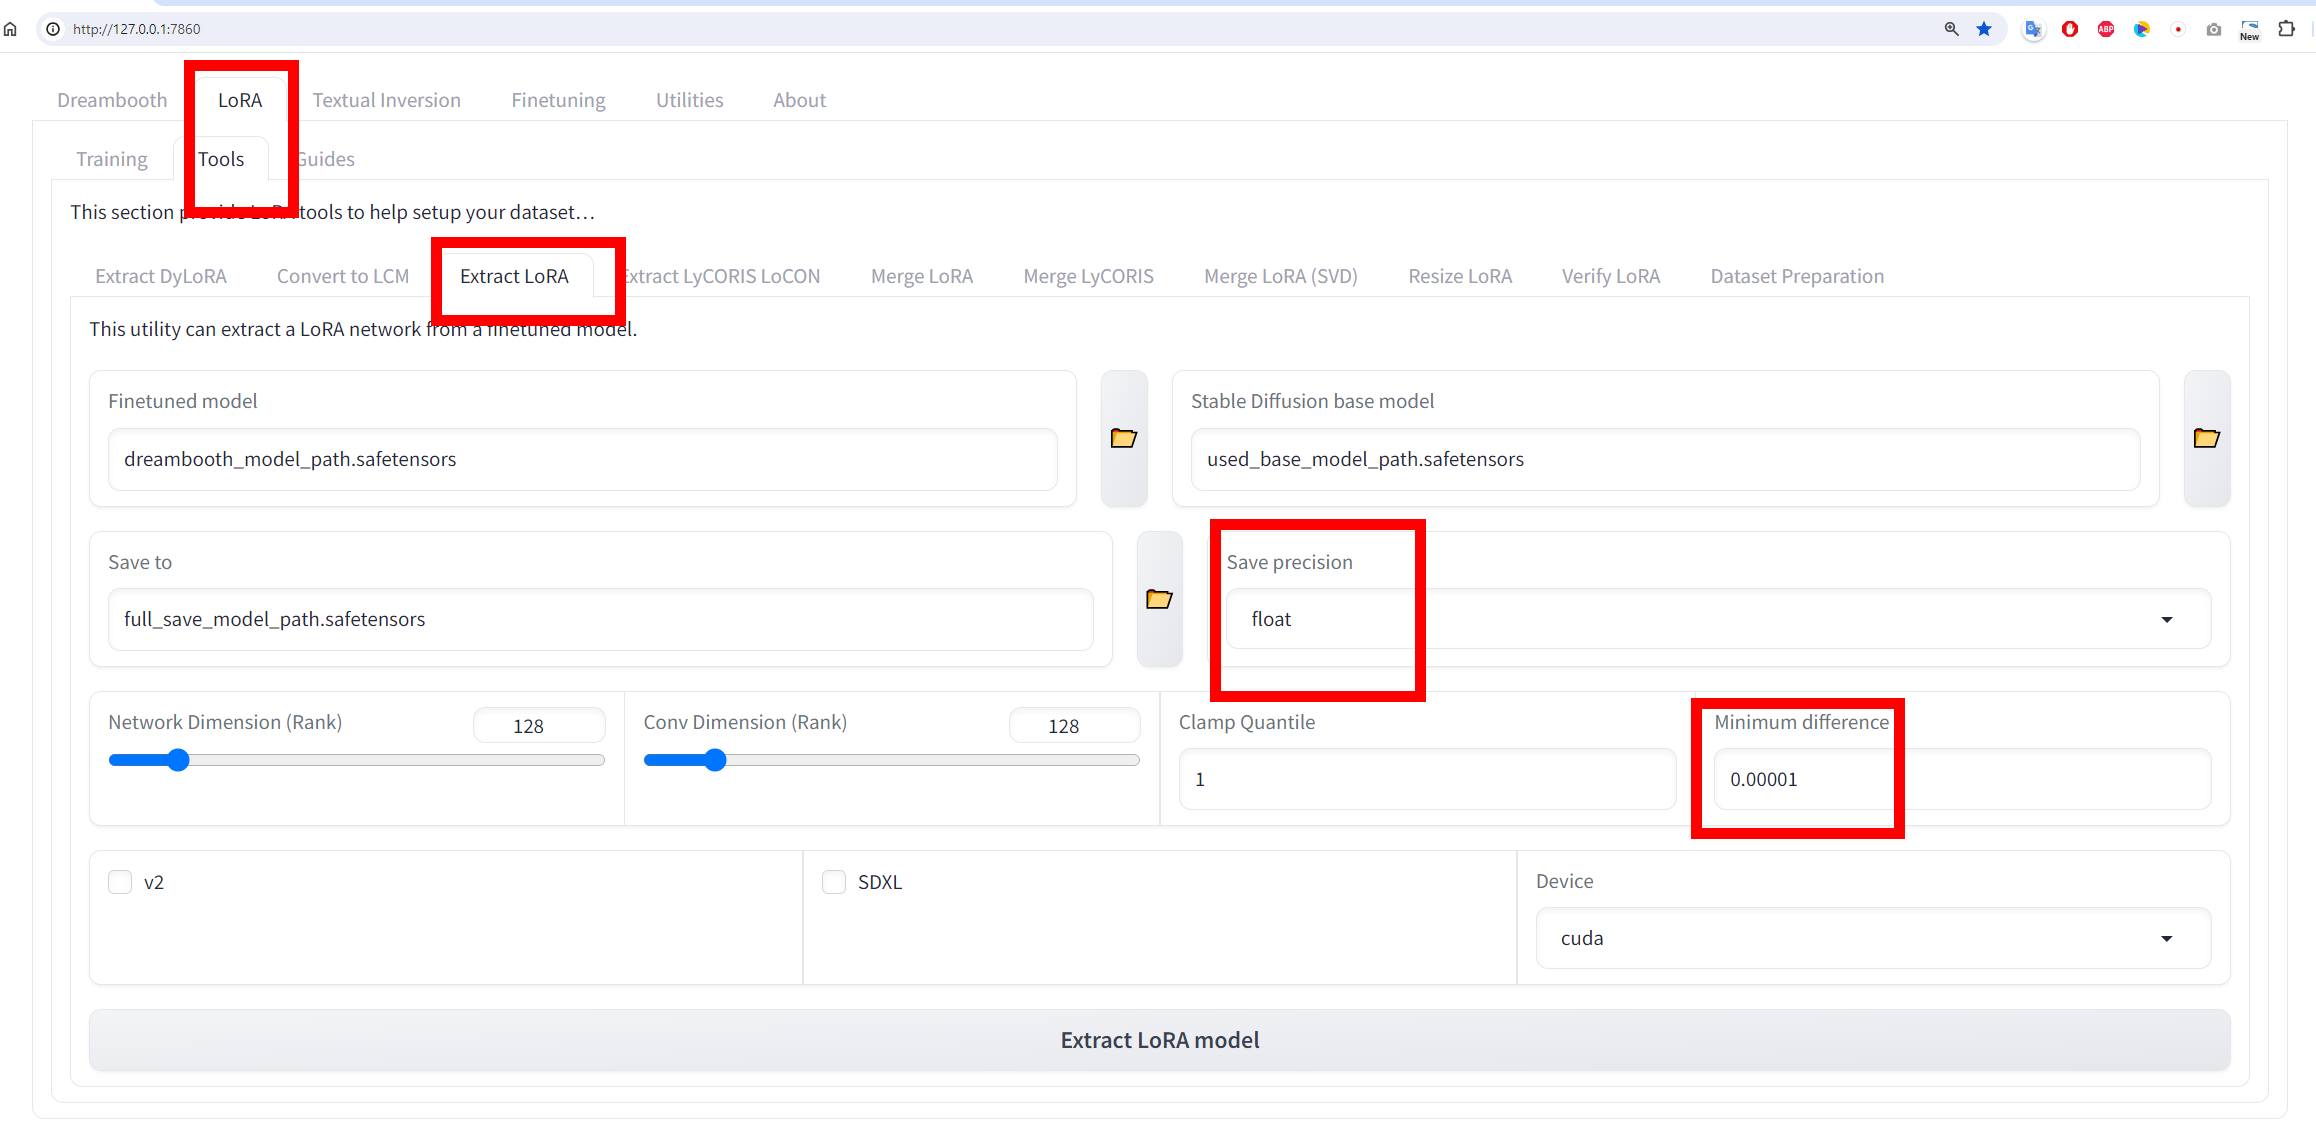
Task: Select the Resize LoRA tab
Action: pyautogui.click(x=1459, y=276)
